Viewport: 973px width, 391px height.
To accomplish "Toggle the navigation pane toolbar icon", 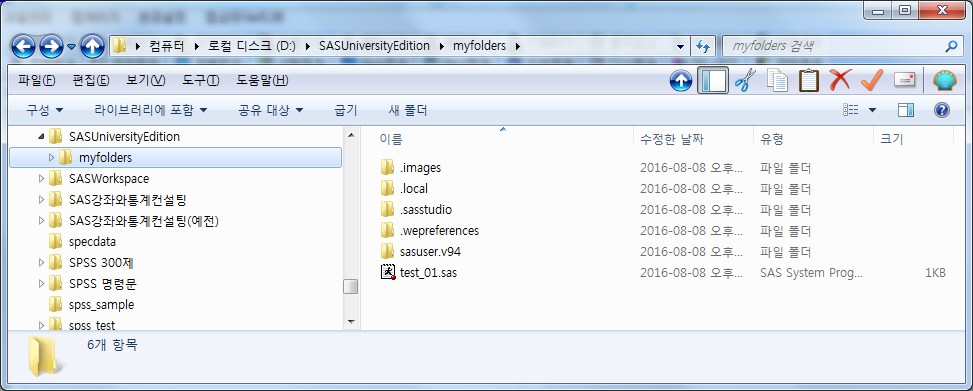I will (713, 81).
